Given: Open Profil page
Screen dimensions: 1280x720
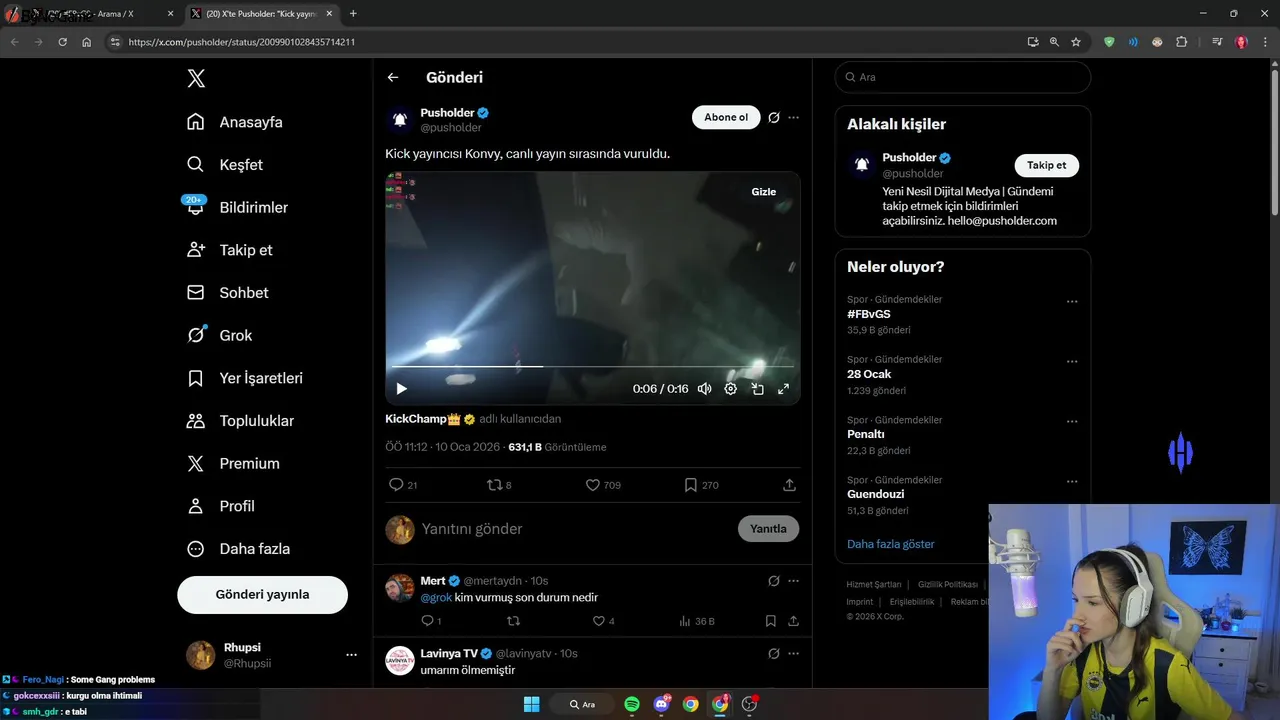Looking at the screenshot, I should (221, 506).
